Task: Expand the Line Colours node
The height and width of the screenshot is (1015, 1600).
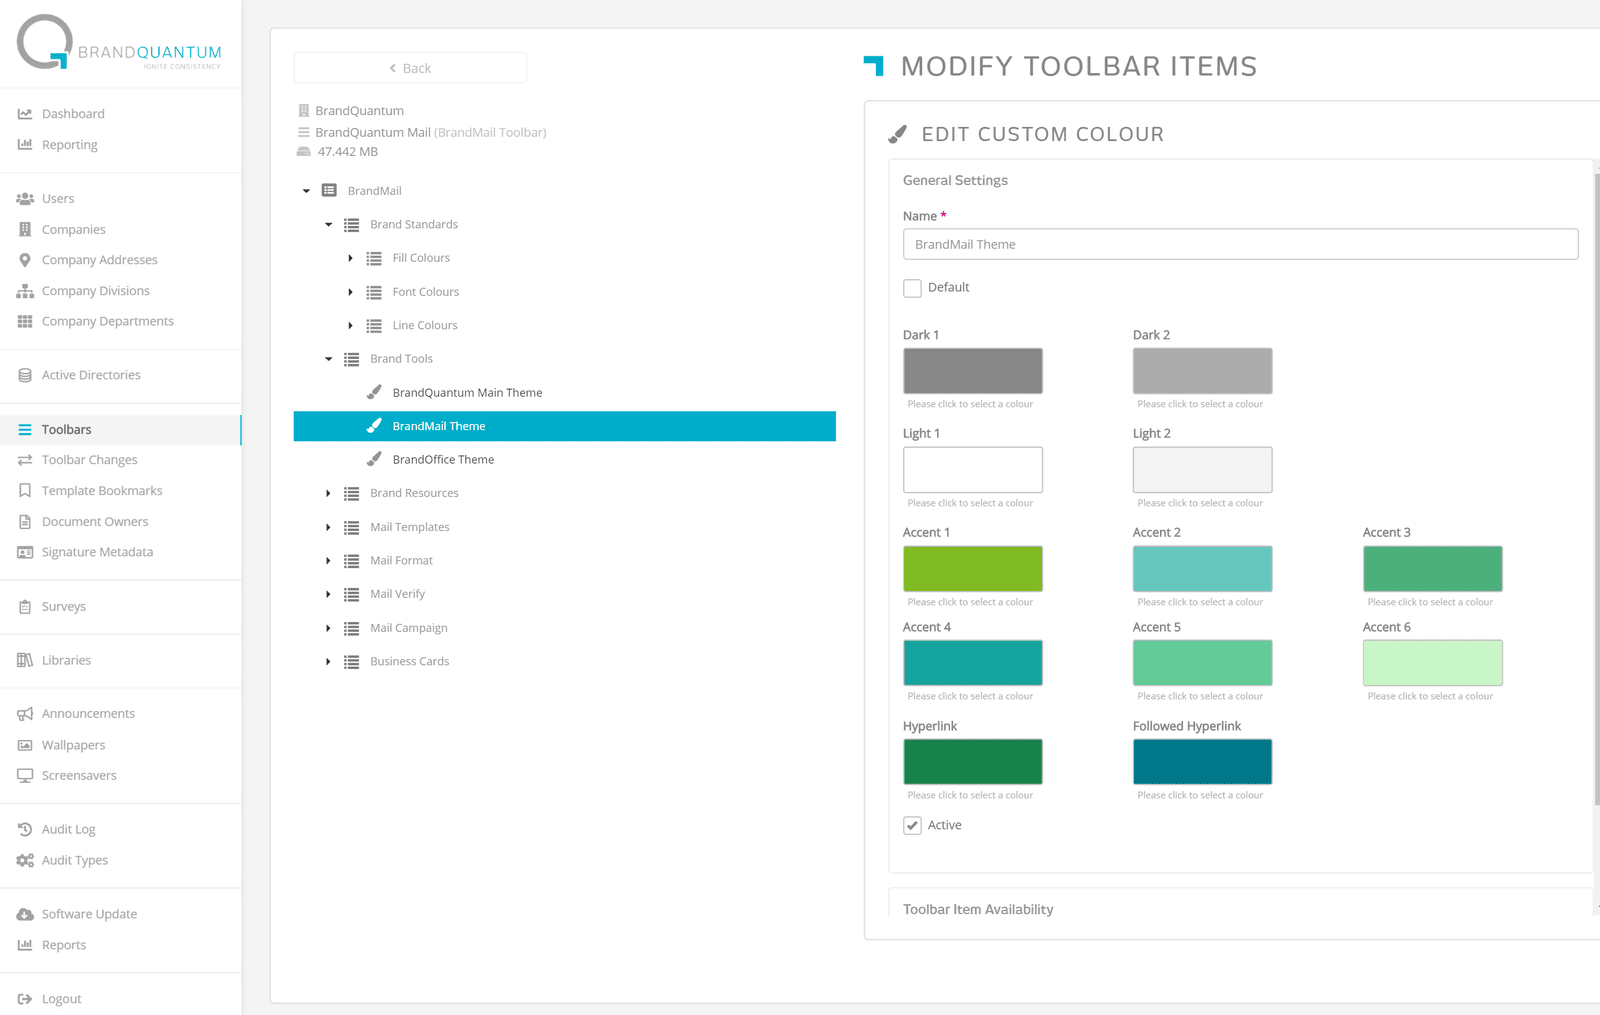Action: coord(350,325)
